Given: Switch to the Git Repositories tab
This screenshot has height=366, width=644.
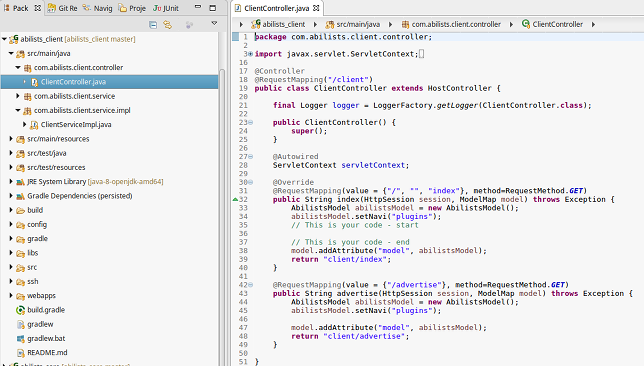Looking at the screenshot, I should (62, 8).
